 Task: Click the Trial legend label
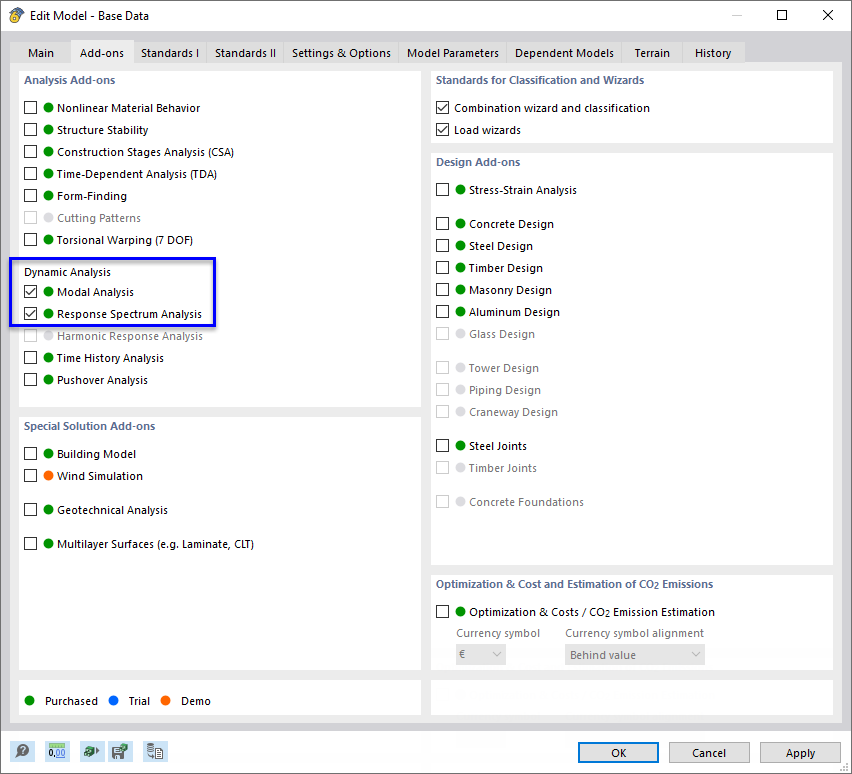(x=139, y=701)
